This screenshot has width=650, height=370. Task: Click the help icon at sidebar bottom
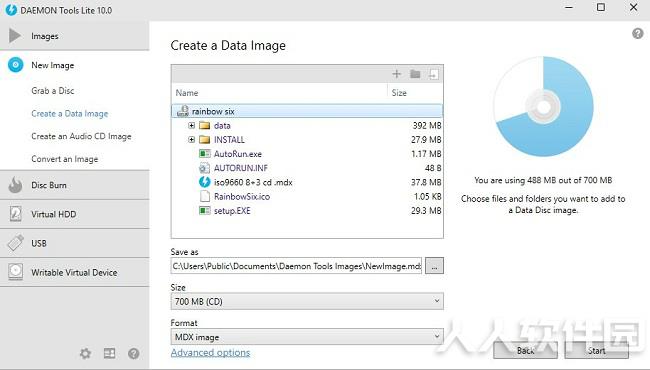pyautogui.click(x=133, y=353)
